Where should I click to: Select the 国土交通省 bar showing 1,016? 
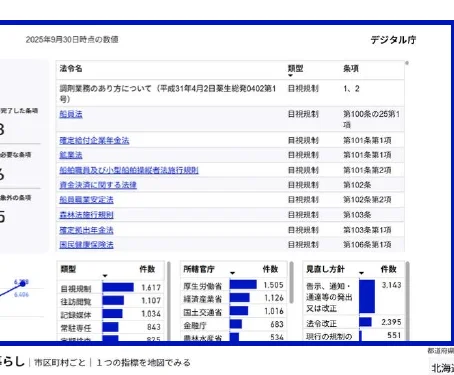coord(239,311)
